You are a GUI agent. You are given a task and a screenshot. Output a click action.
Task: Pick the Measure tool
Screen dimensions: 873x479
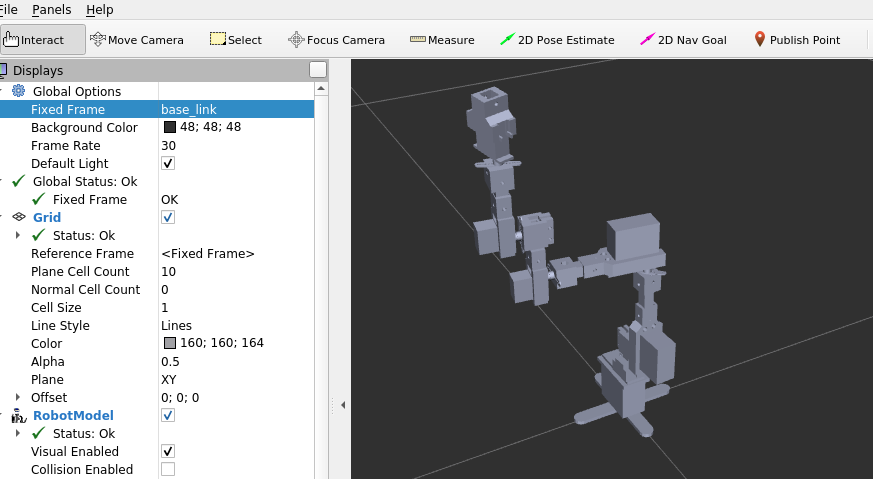(x=443, y=40)
